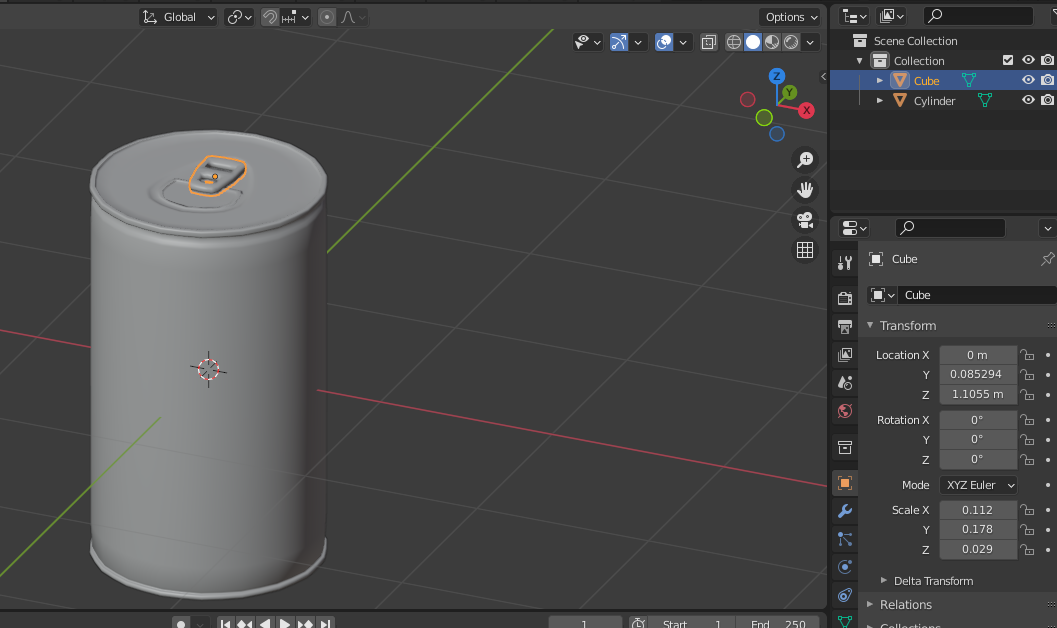Select Cube in the outliner
1057x628 pixels.
[x=926, y=81]
